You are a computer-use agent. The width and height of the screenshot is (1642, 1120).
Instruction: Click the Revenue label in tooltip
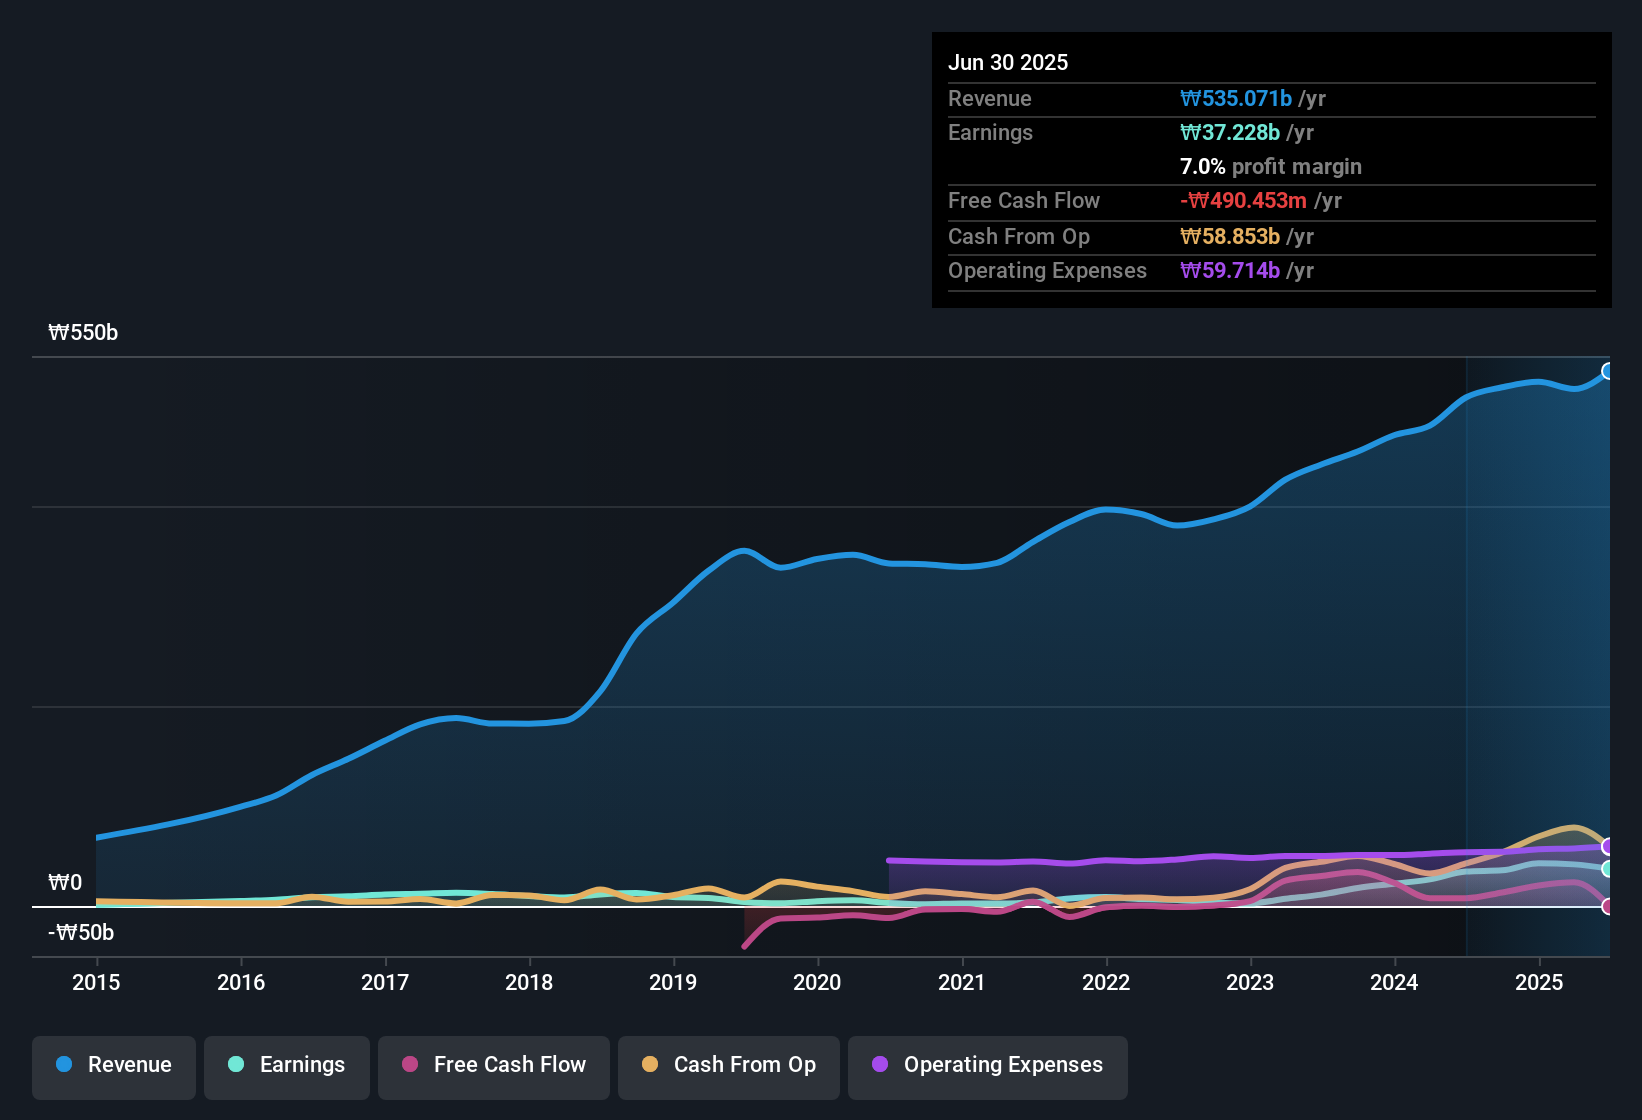pyautogui.click(x=990, y=99)
